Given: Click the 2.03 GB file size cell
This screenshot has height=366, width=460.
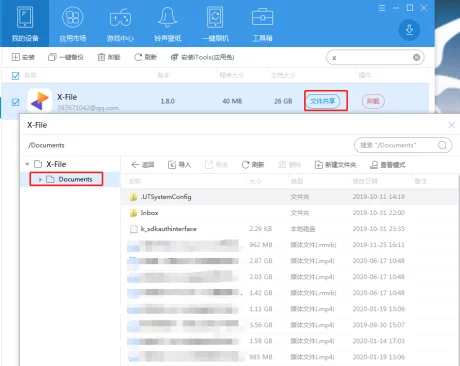Looking at the screenshot, I should click(261, 277).
